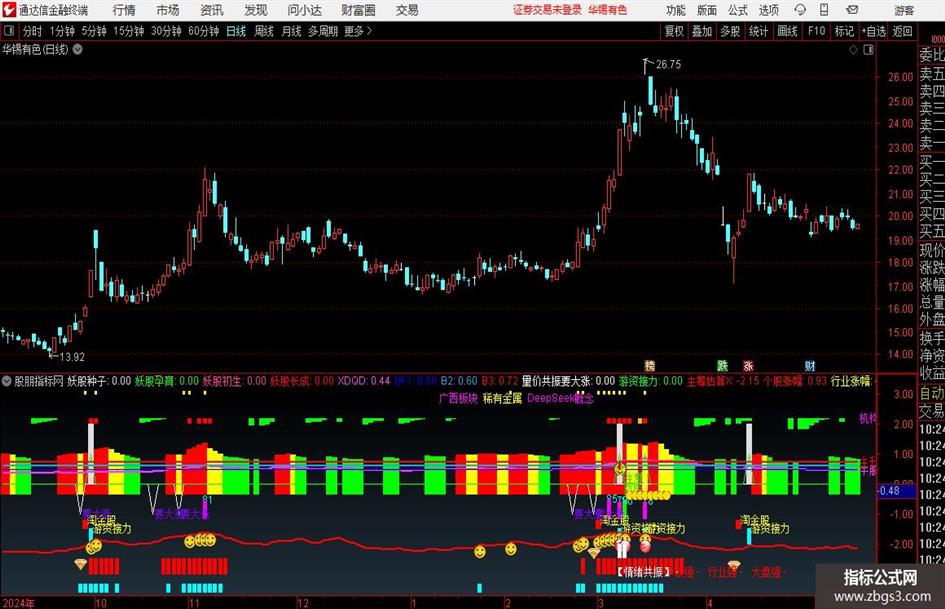This screenshot has height=609, width=945.
Task: Switch to the 月线 monthly period
Action: click(x=292, y=31)
